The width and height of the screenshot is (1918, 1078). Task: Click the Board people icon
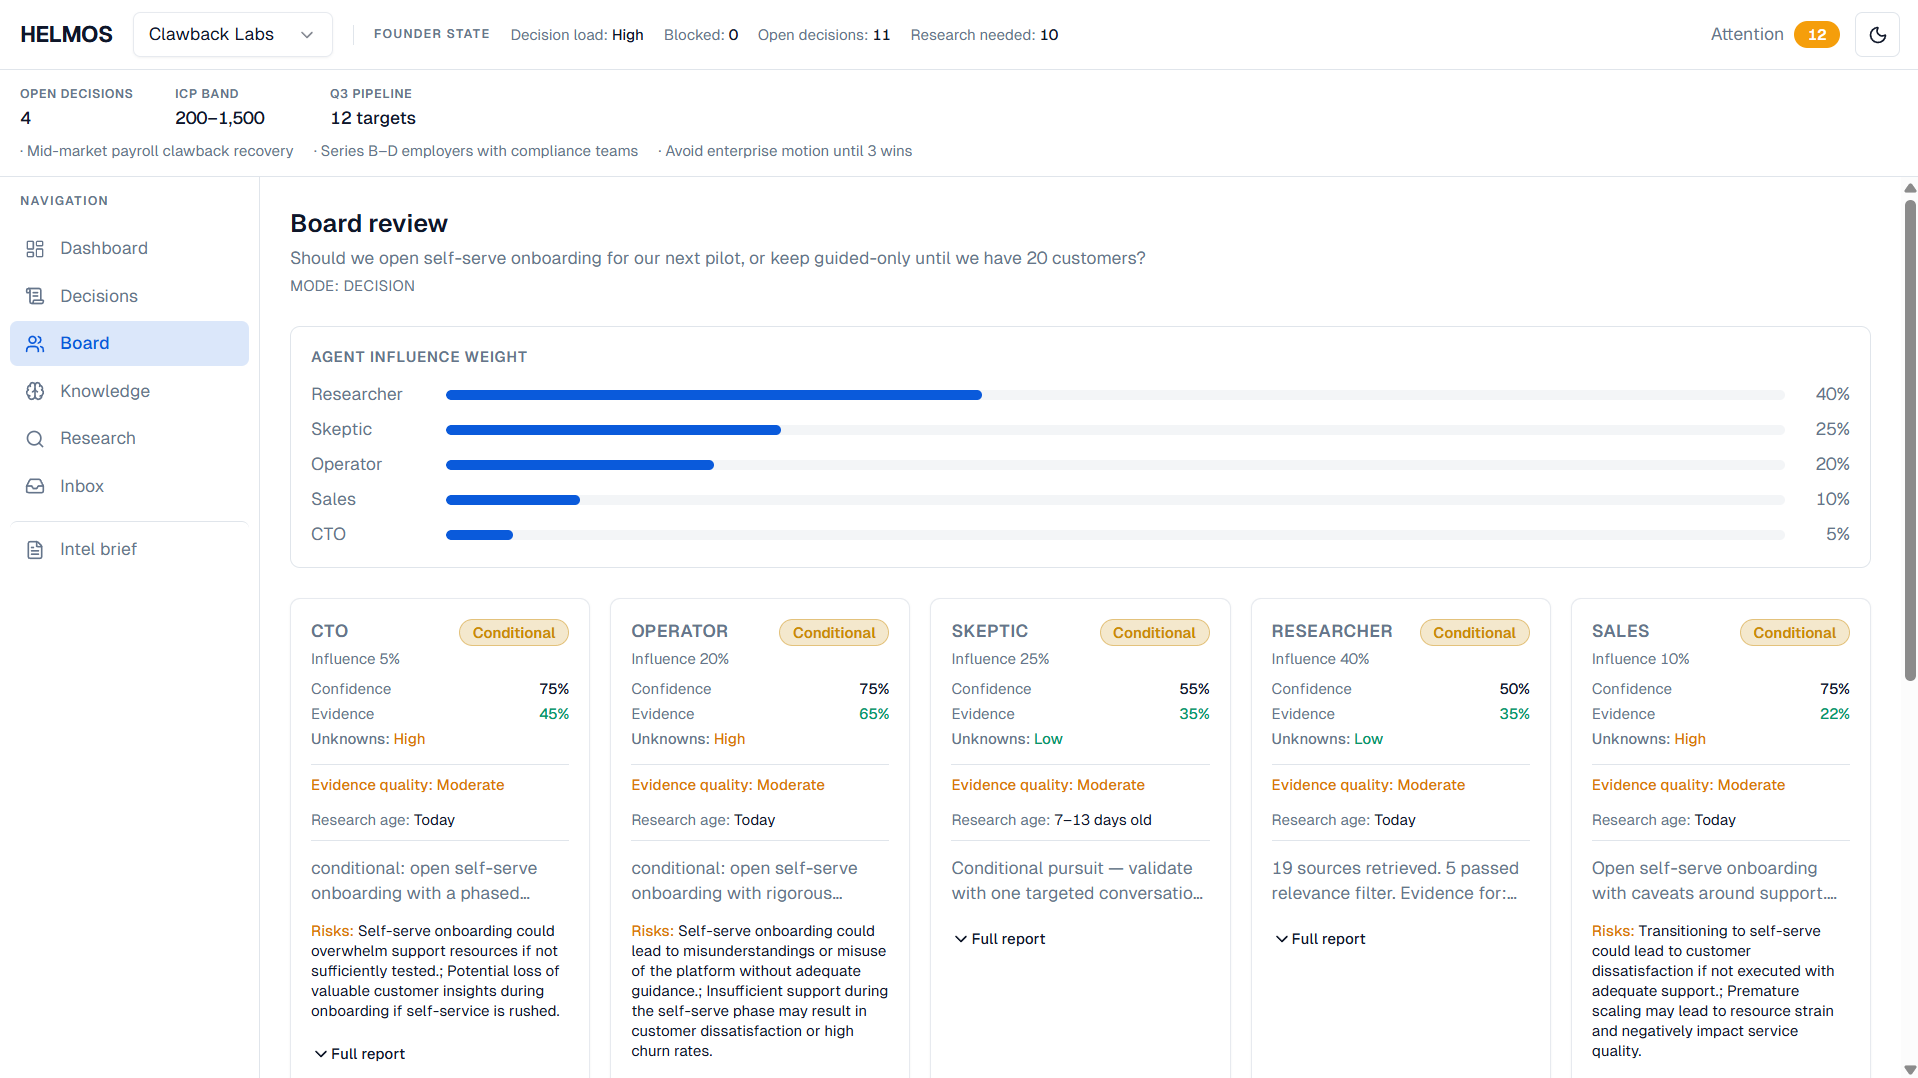point(35,344)
